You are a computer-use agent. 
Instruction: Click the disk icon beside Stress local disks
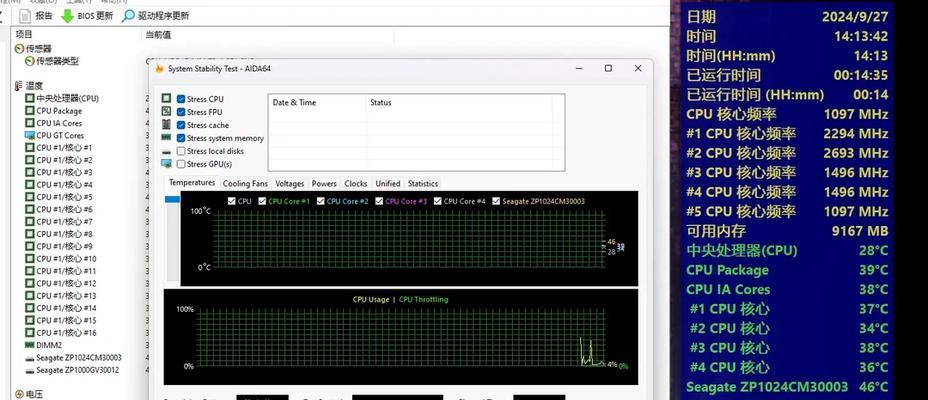tap(166, 151)
